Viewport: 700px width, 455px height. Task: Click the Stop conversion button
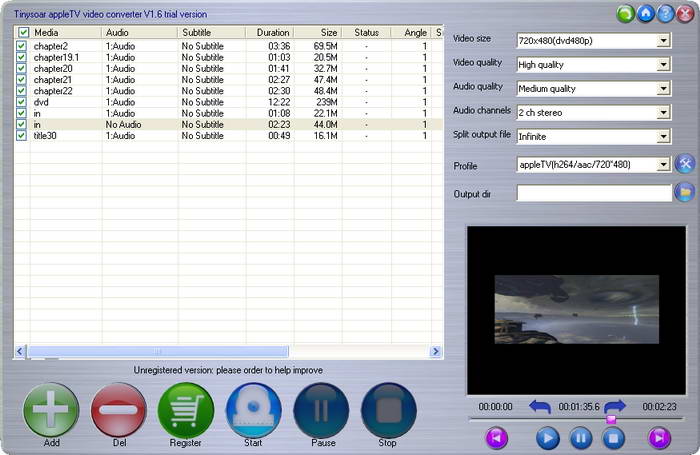pyautogui.click(x=389, y=409)
